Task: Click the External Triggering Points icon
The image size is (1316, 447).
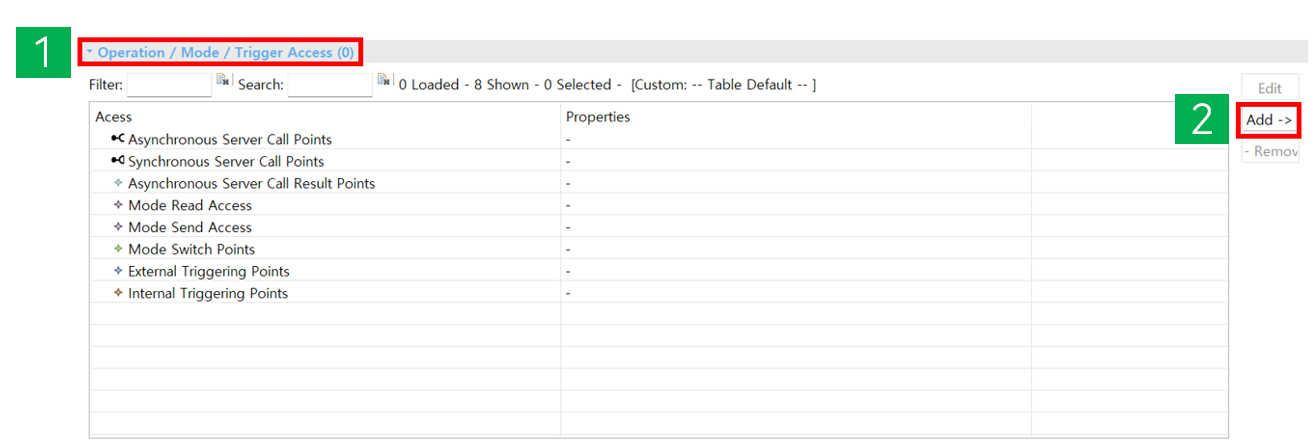Action: (119, 271)
